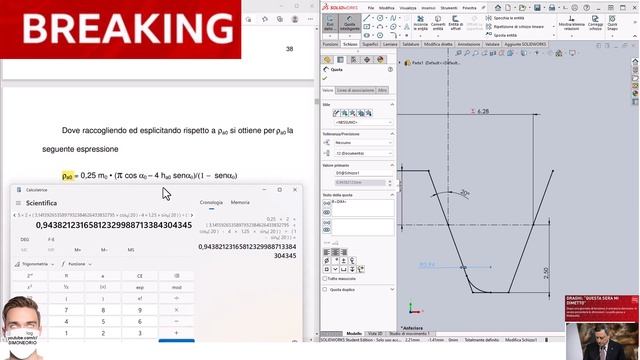This screenshot has height=360, width=640.
Task: Click the MS memory store button
Action: click(x=131, y=249)
